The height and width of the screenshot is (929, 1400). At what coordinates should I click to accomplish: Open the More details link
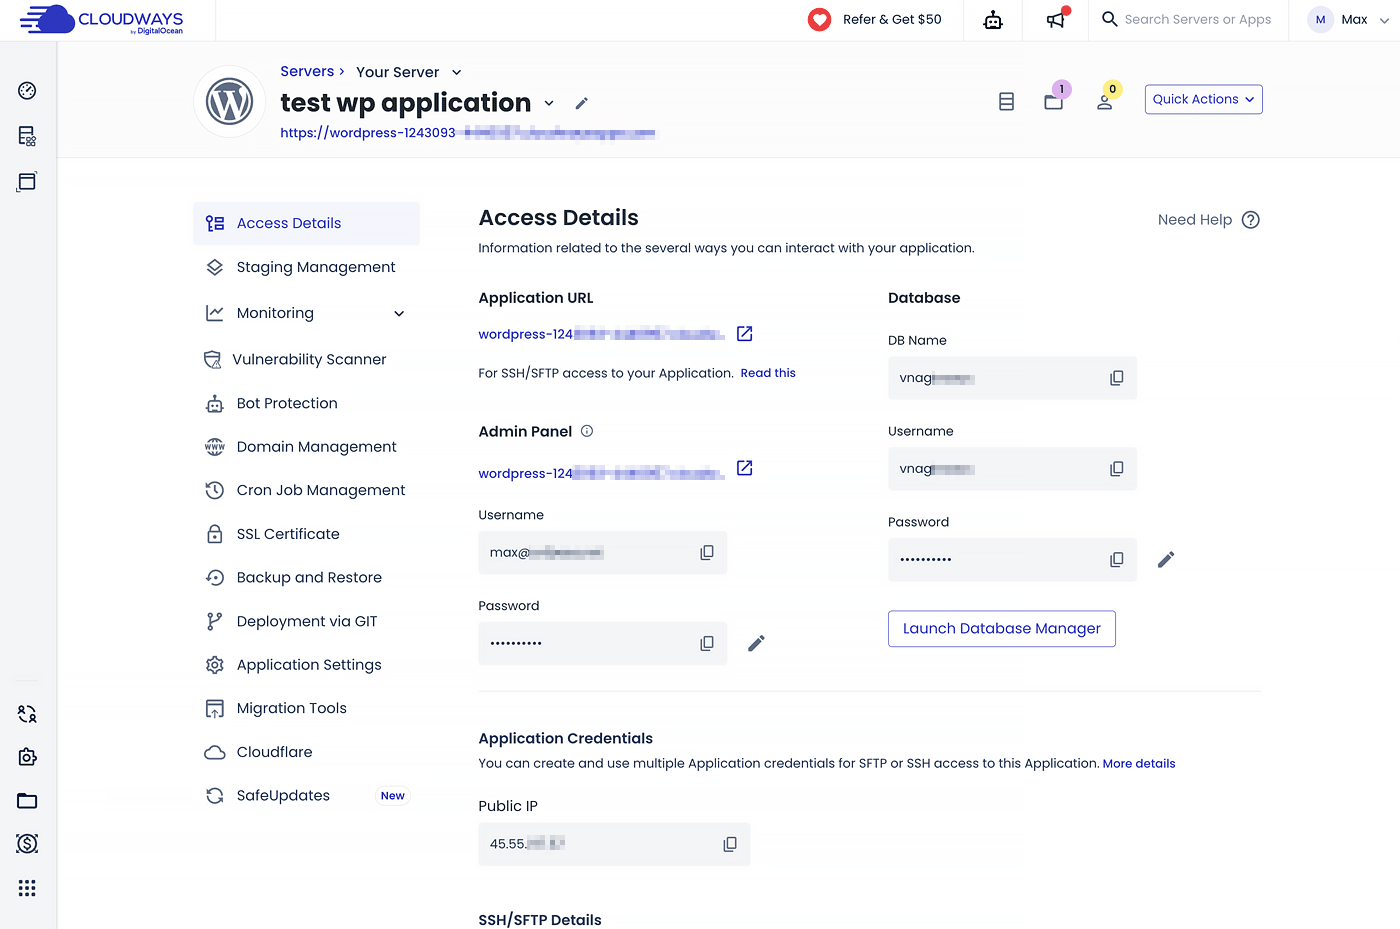click(1139, 764)
